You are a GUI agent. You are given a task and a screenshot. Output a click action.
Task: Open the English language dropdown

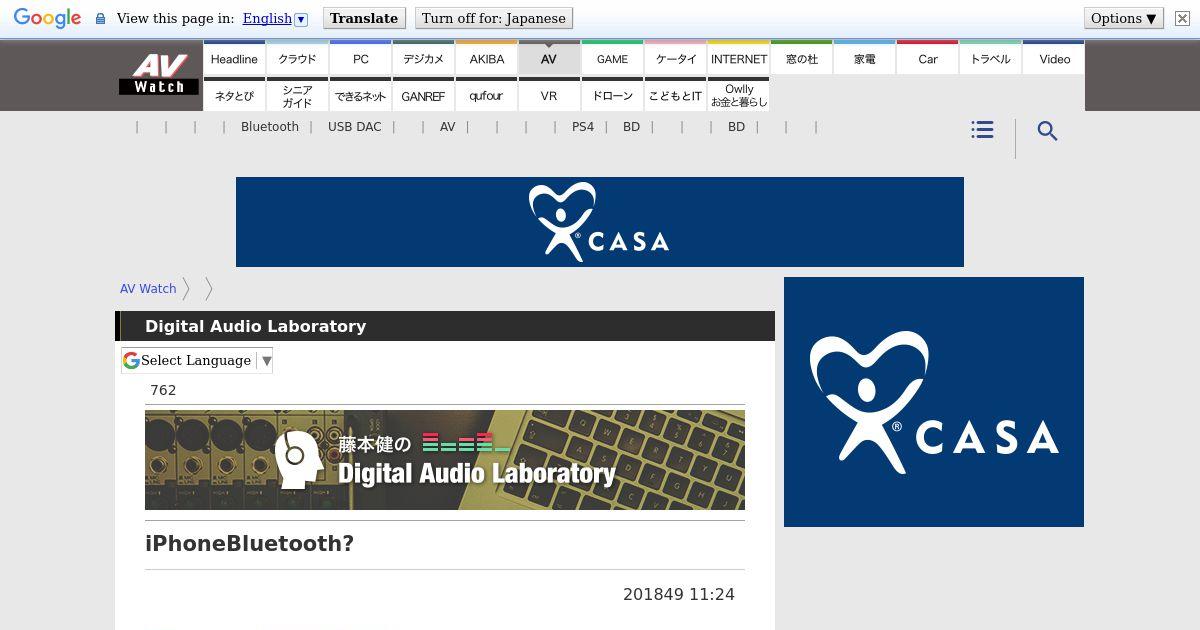275,18
